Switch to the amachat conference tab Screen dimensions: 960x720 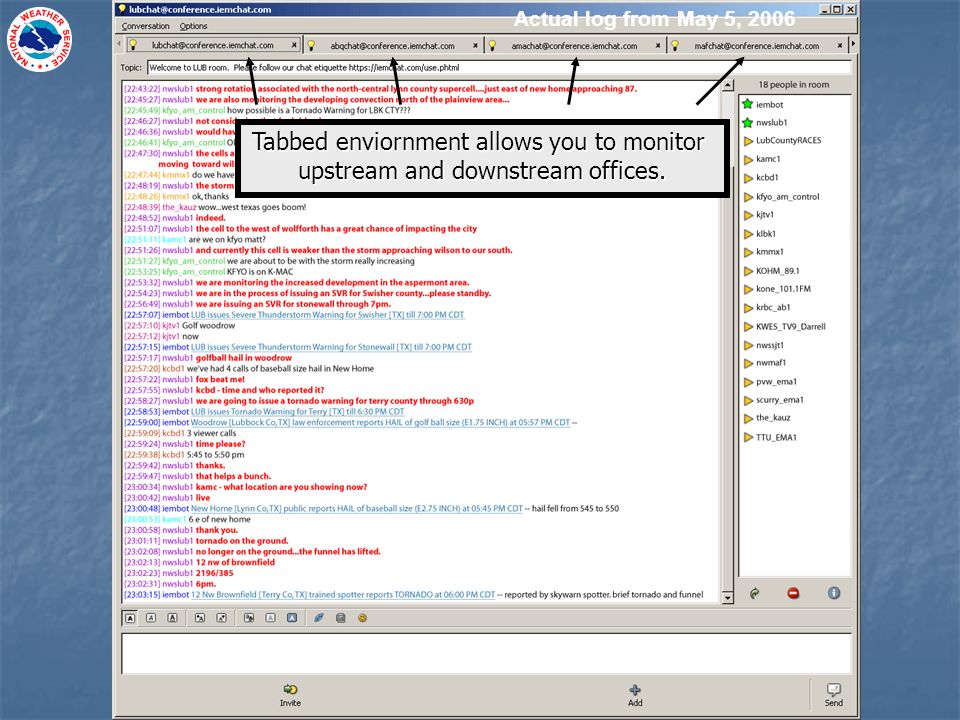tap(574, 45)
